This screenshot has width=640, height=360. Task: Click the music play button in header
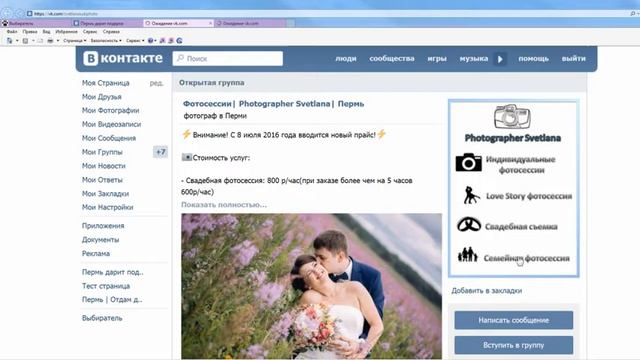(x=500, y=59)
